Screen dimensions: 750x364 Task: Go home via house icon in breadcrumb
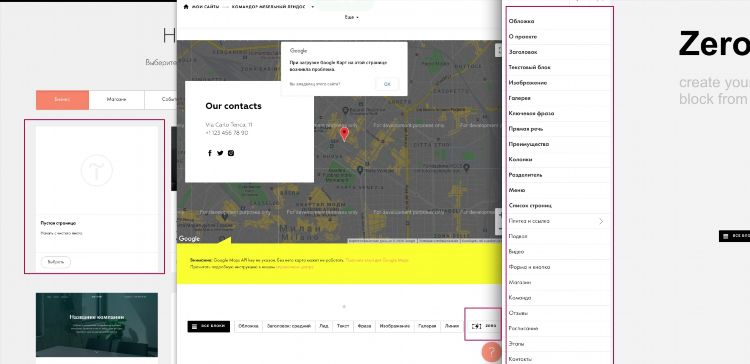(186, 7)
